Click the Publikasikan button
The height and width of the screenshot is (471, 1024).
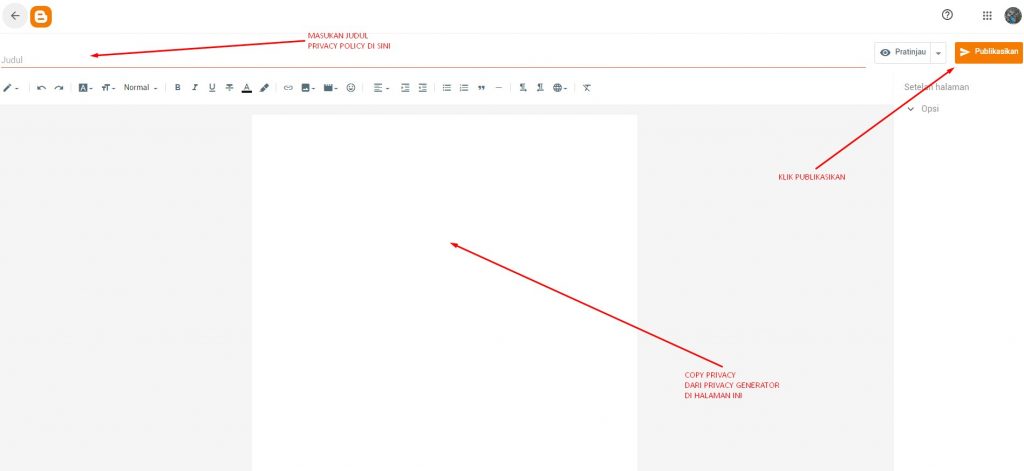988,52
